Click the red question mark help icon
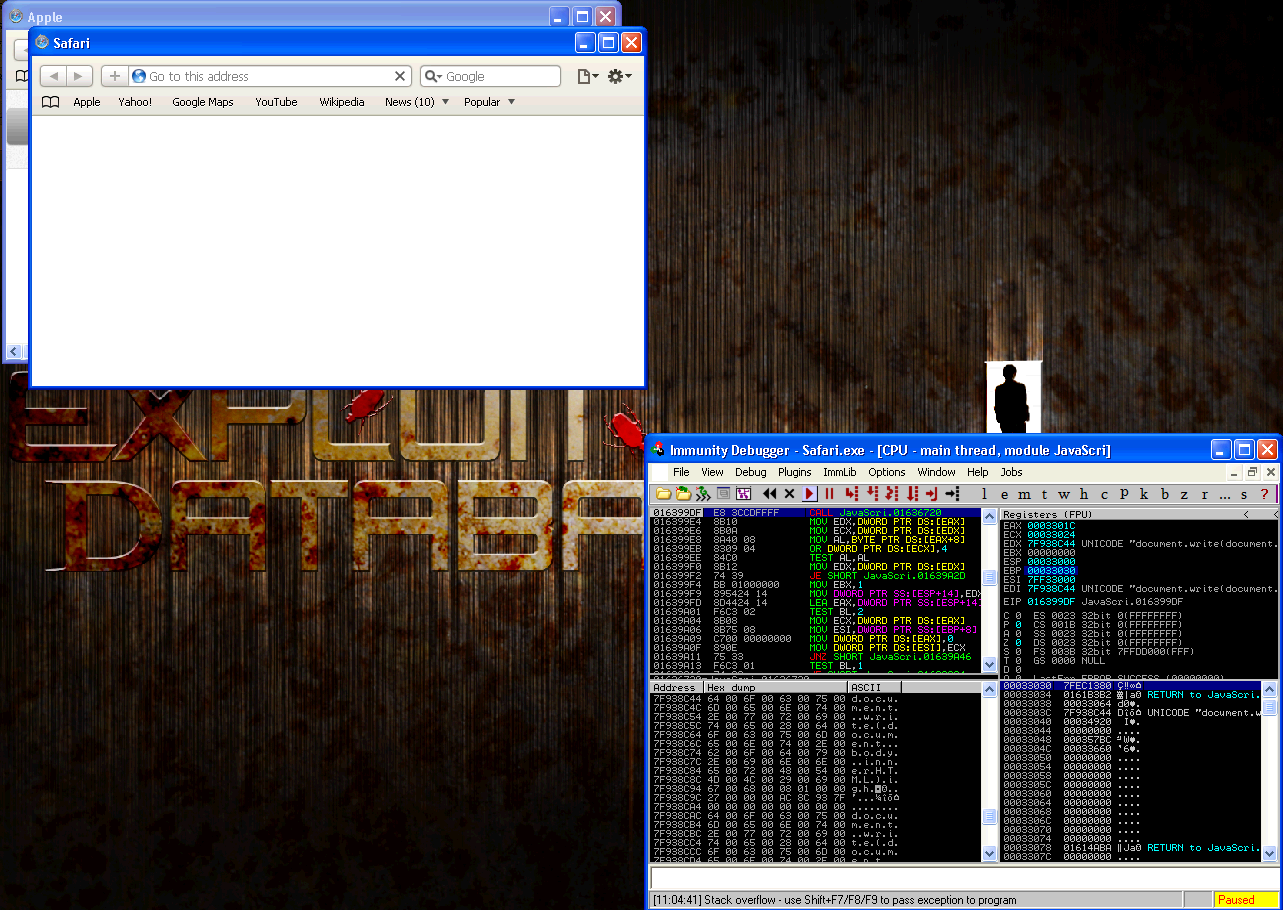Viewport: 1283px width, 910px height. (1264, 494)
